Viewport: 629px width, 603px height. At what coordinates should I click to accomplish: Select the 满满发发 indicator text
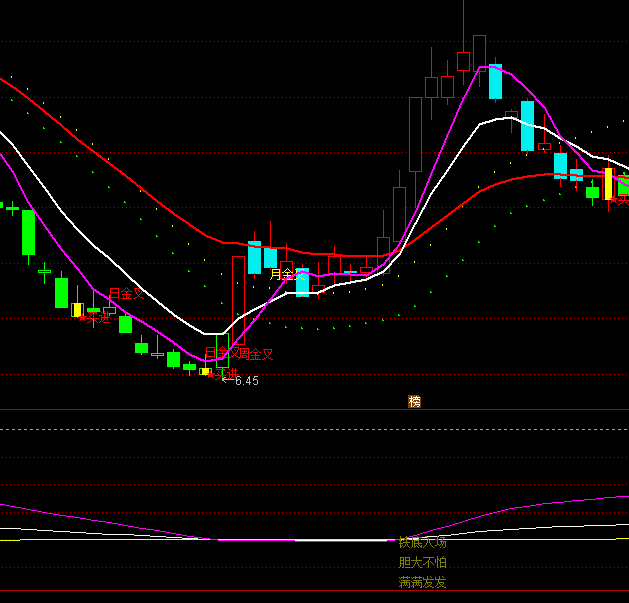pyautogui.click(x=422, y=582)
